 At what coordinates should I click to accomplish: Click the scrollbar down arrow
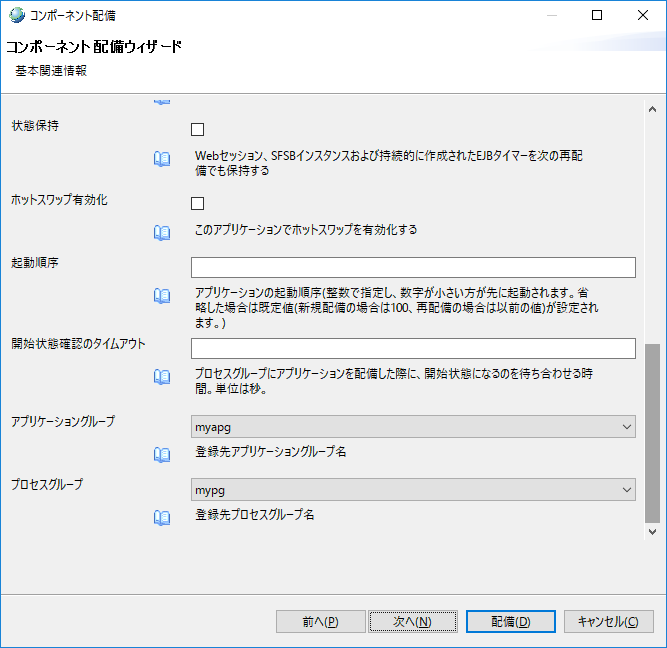coord(653,534)
